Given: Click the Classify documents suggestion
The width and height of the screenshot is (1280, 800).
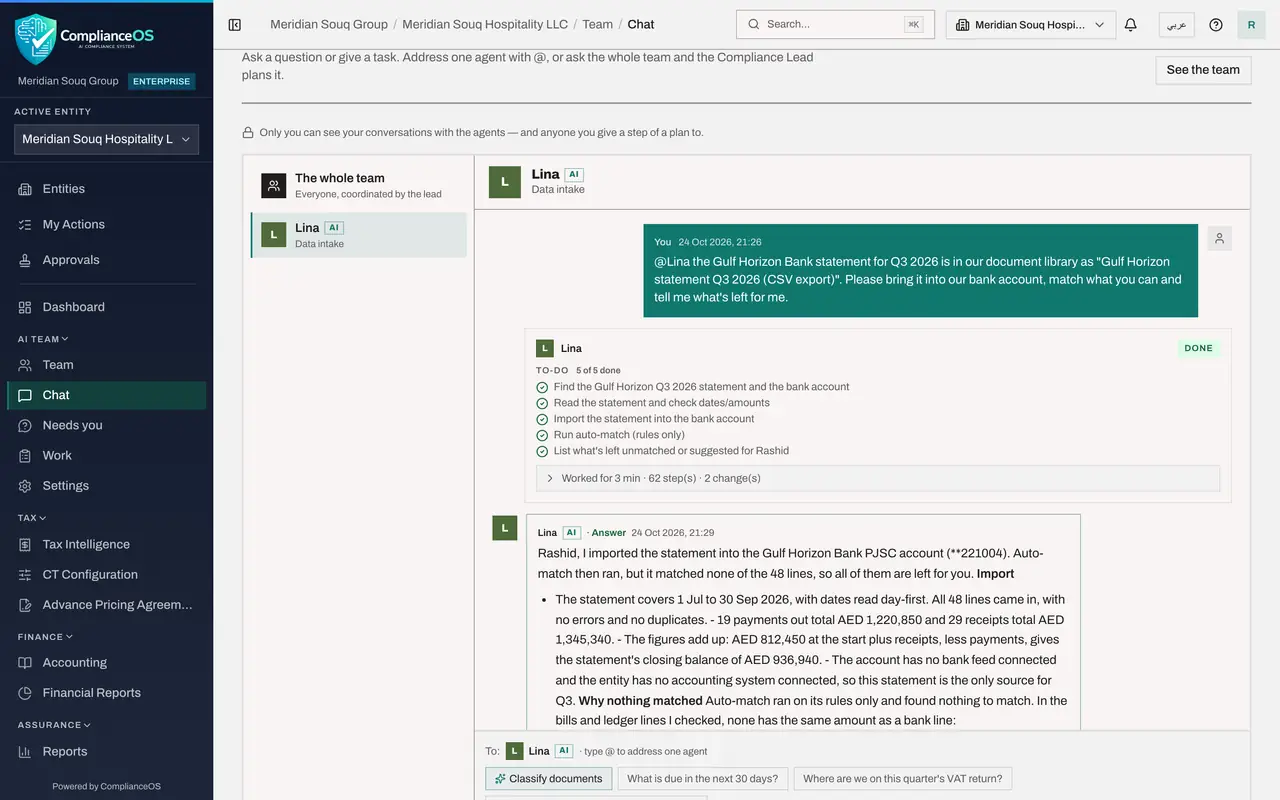Looking at the screenshot, I should click(549, 779).
